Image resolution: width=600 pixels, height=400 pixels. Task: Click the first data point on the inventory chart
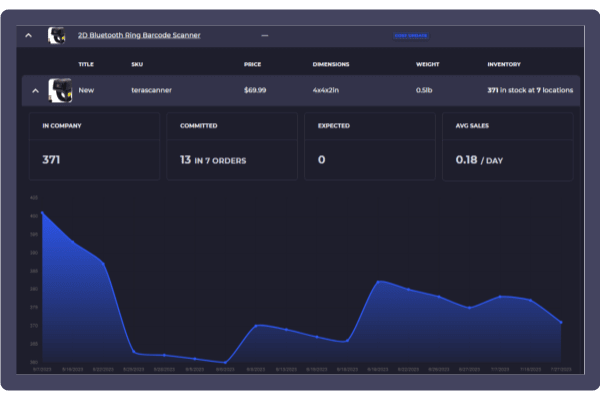(42, 212)
